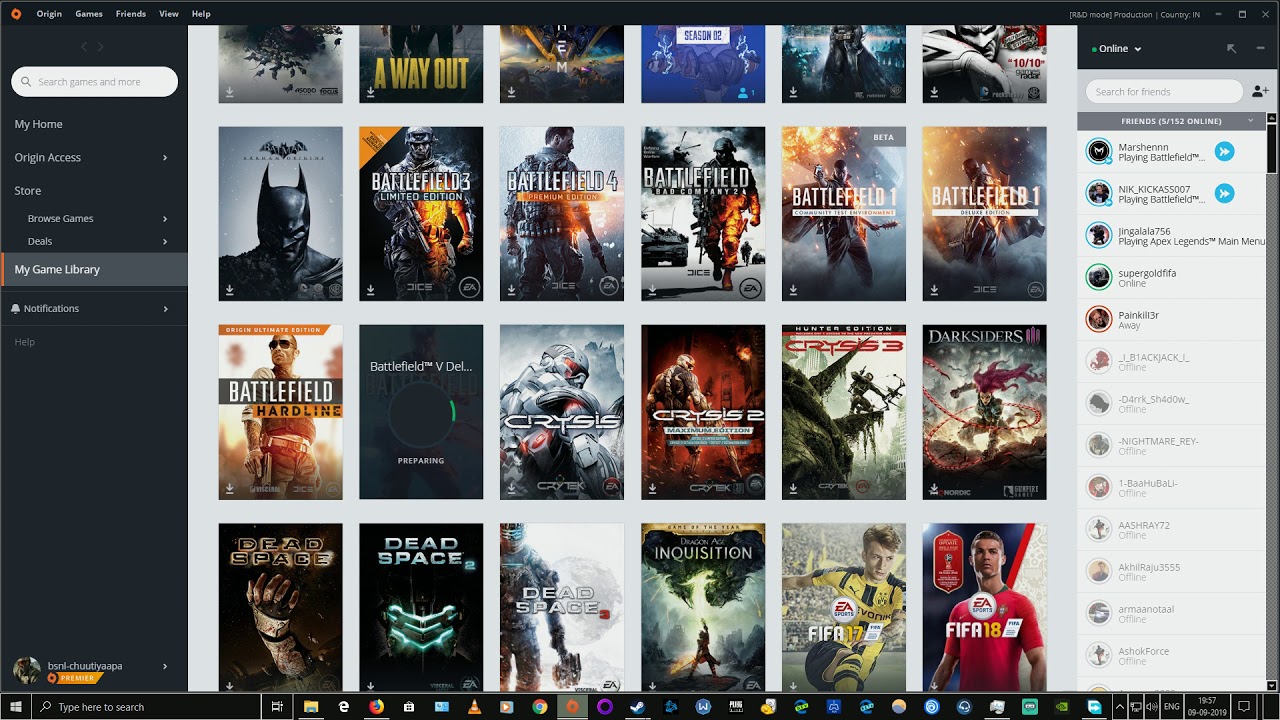Join Marshennn's game via arrow button
The image size is (1280, 720).
[1224, 151]
